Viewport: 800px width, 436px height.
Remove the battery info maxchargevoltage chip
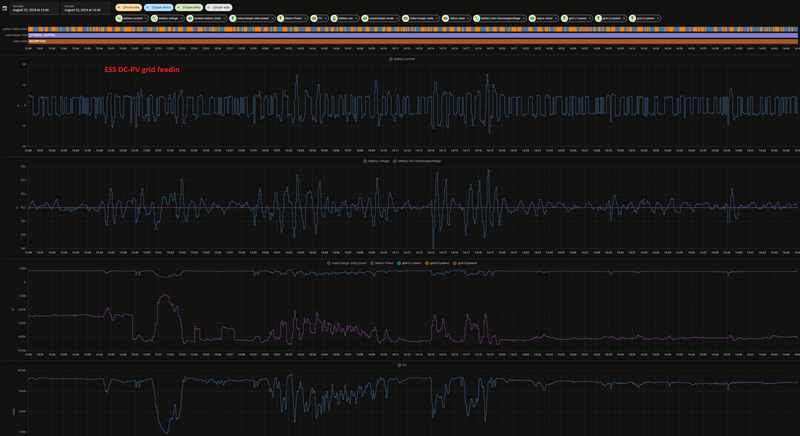pos(523,18)
